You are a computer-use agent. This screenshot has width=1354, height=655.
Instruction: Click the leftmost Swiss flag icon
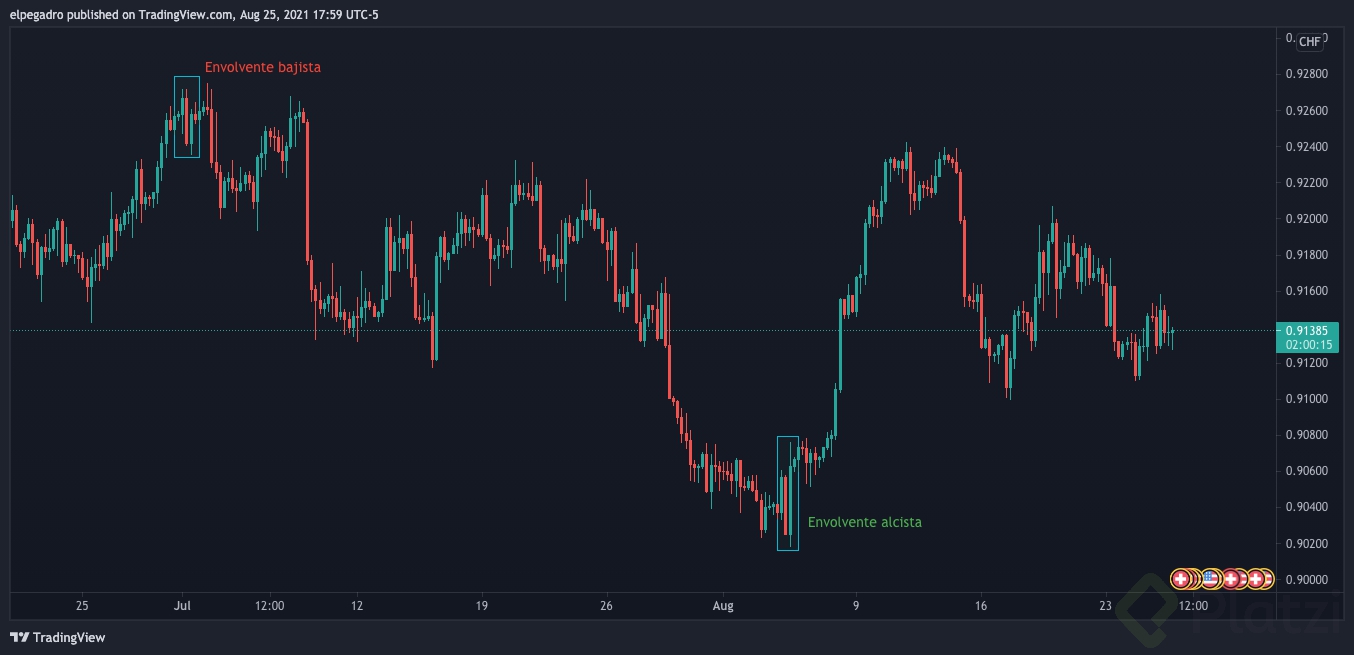pyautogui.click(x=1180, y=578)
